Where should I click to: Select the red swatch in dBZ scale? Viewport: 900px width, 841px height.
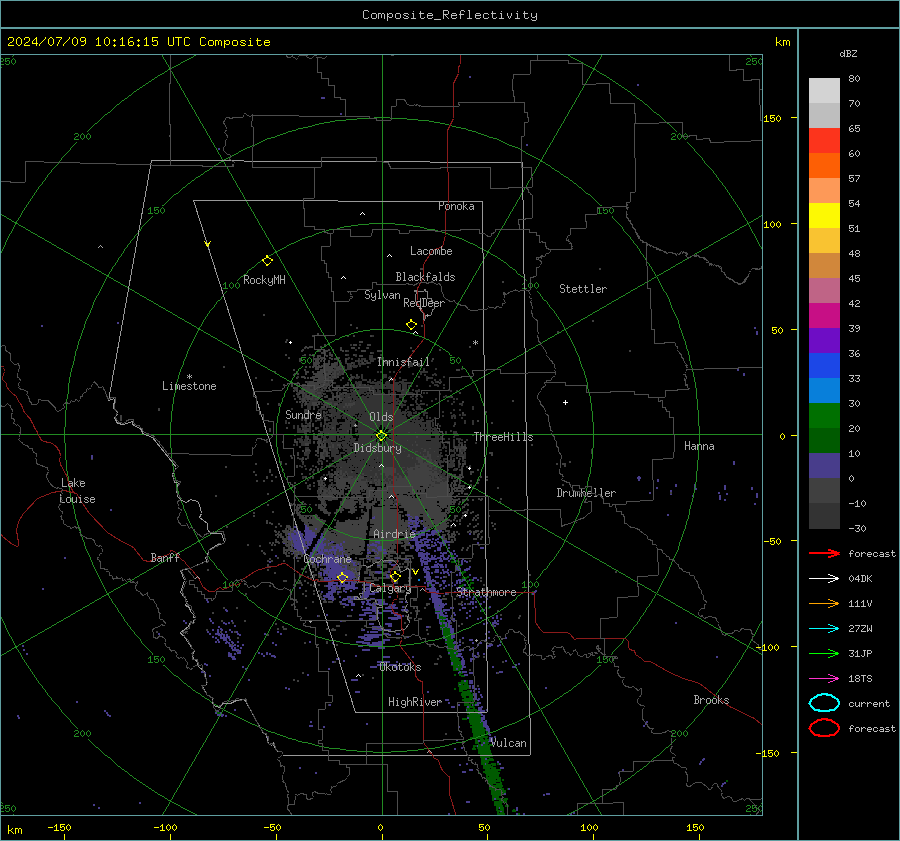pos(824,141)
